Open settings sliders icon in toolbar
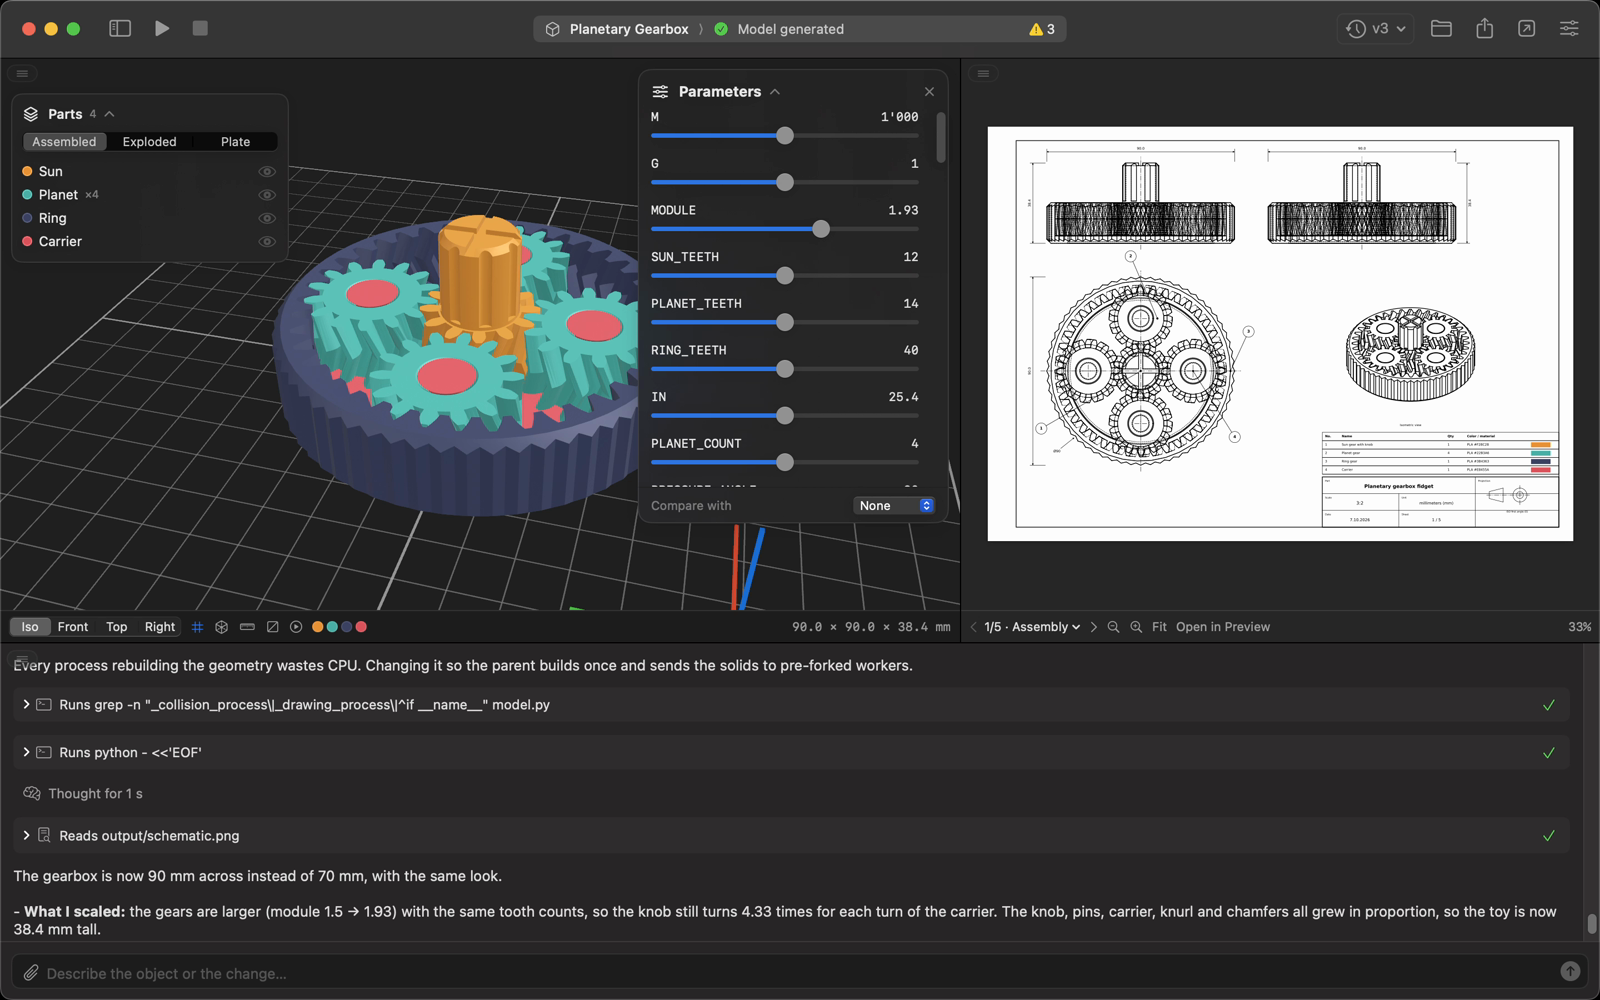This screenshot has width=1600, height=1000. click(x=1569, y=29)
